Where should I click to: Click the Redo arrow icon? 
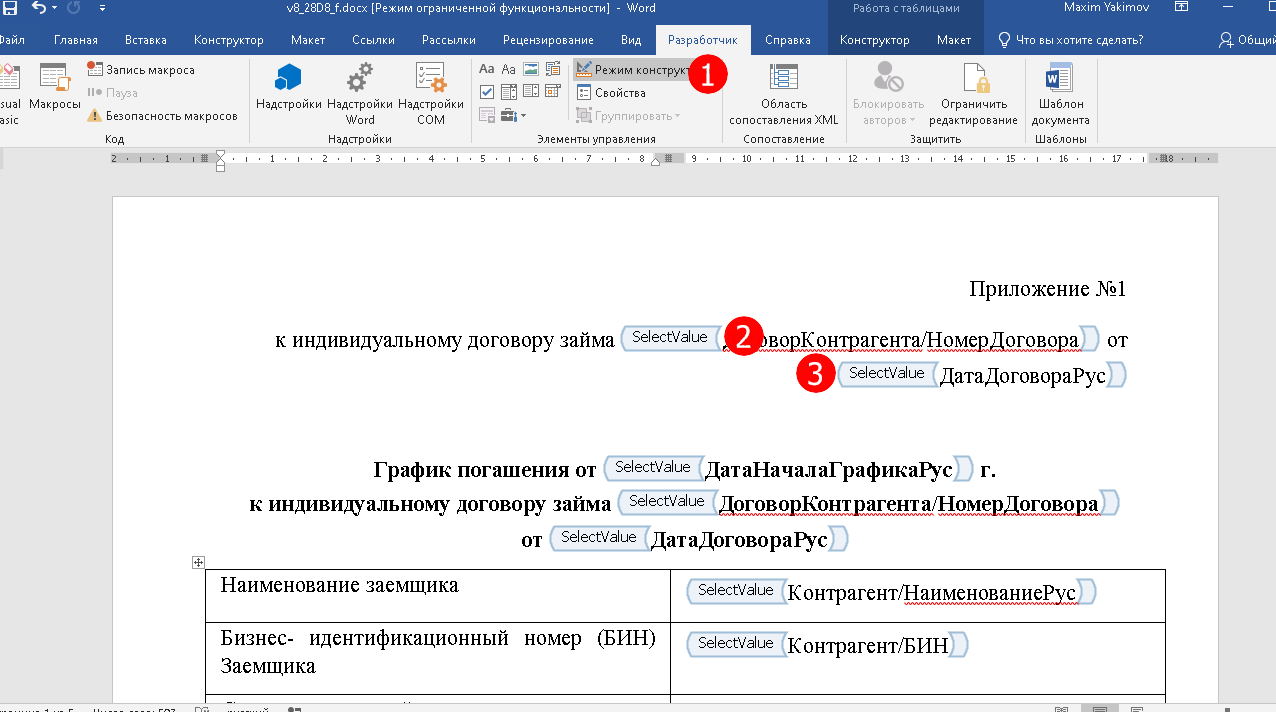point(73,8)
